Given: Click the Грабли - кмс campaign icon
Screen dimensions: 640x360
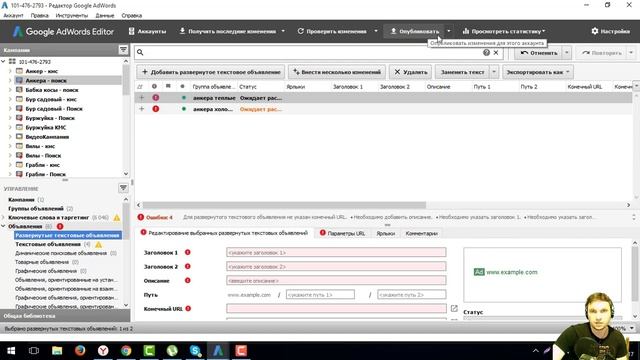Looking at the screenshot, I should pos(19,164).
